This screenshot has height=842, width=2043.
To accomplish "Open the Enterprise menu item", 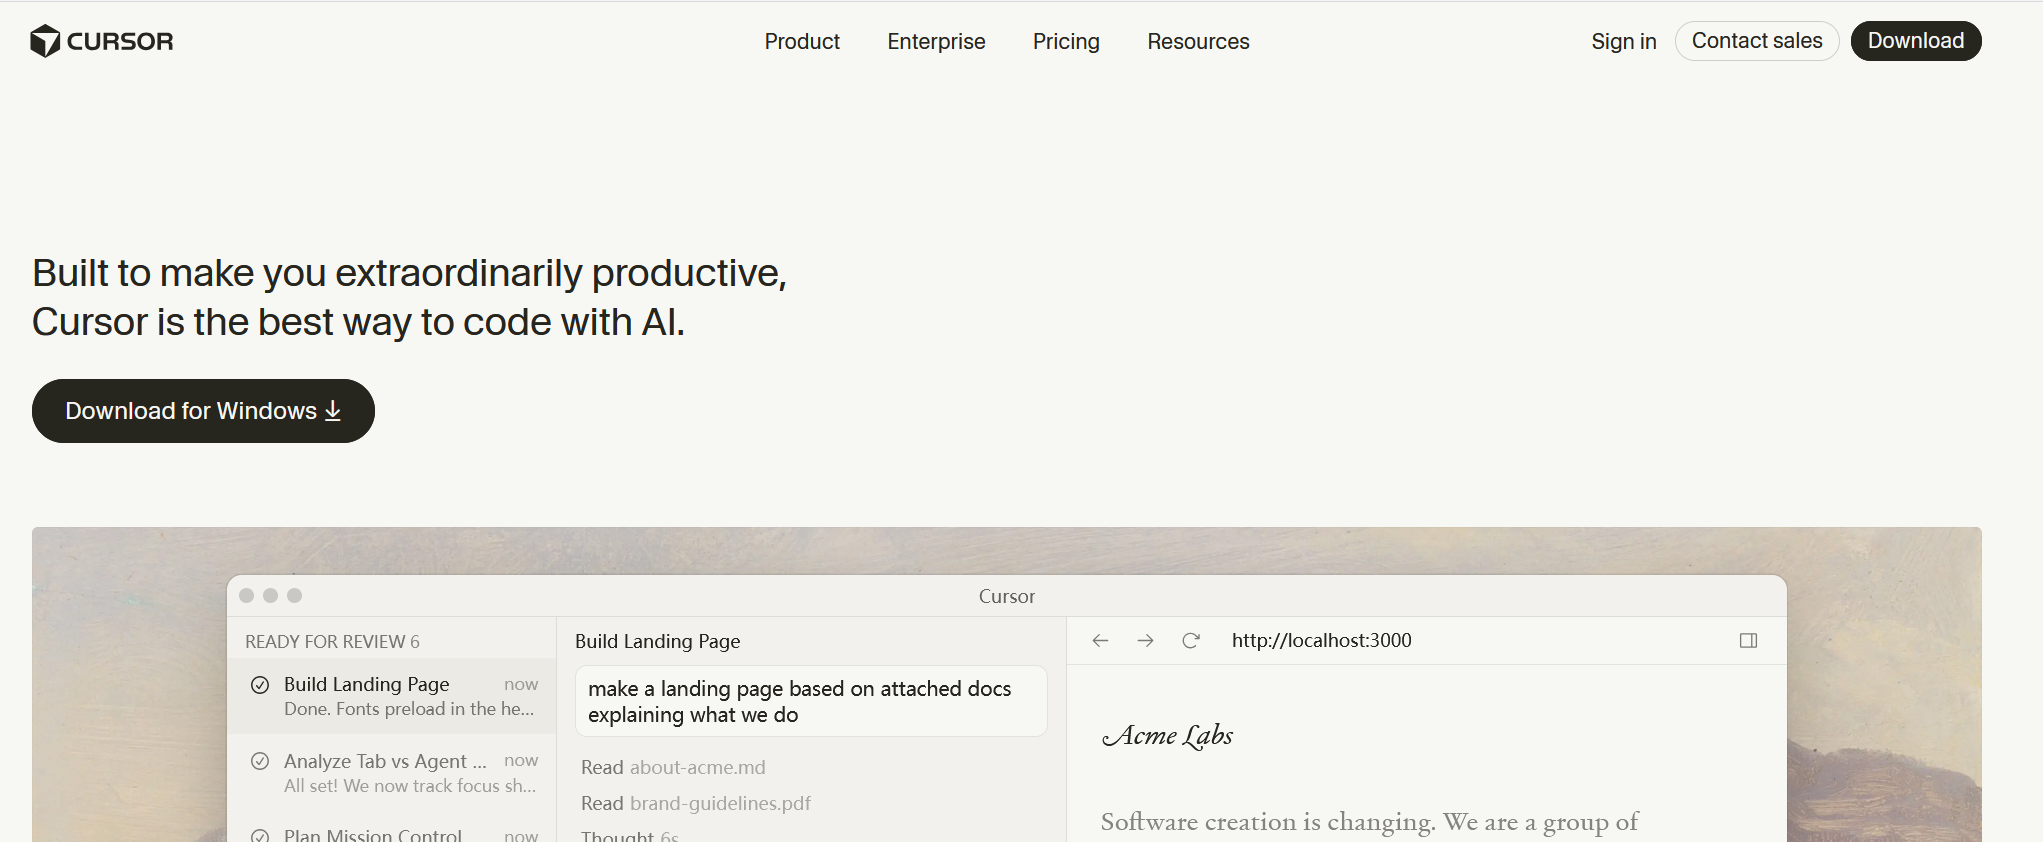I will [936, 41].
